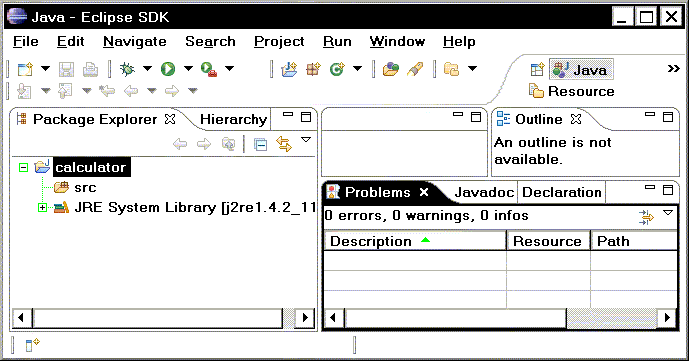Switch to the Resource perspective
Screen dimensions: 689x361
(x=571, y=91)
